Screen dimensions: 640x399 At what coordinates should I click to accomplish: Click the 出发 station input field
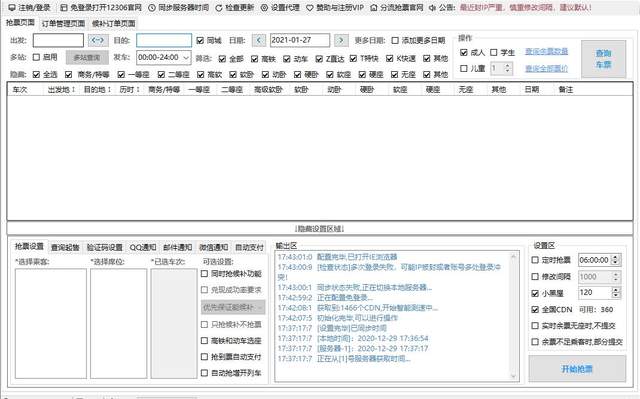(58, 40)
